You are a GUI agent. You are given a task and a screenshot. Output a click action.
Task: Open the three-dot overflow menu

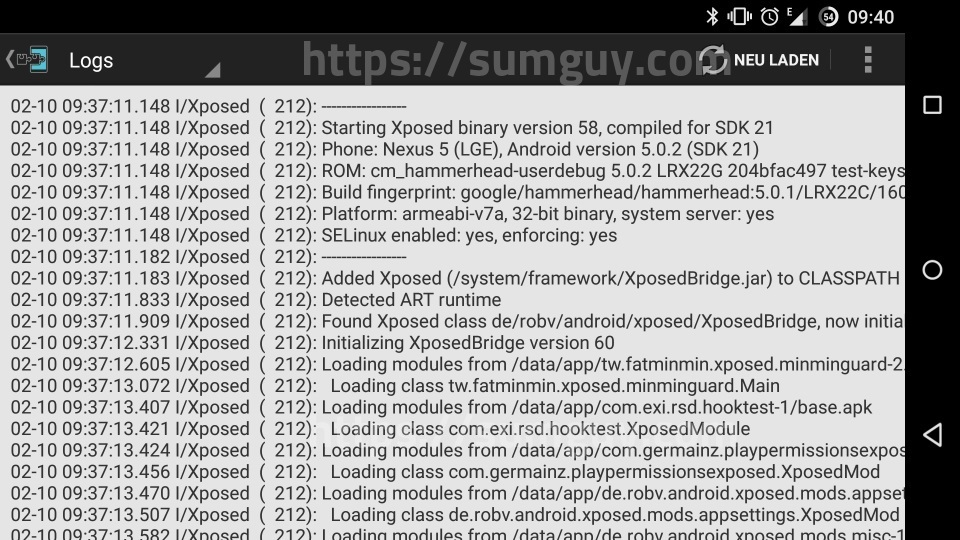click(868, 60)
